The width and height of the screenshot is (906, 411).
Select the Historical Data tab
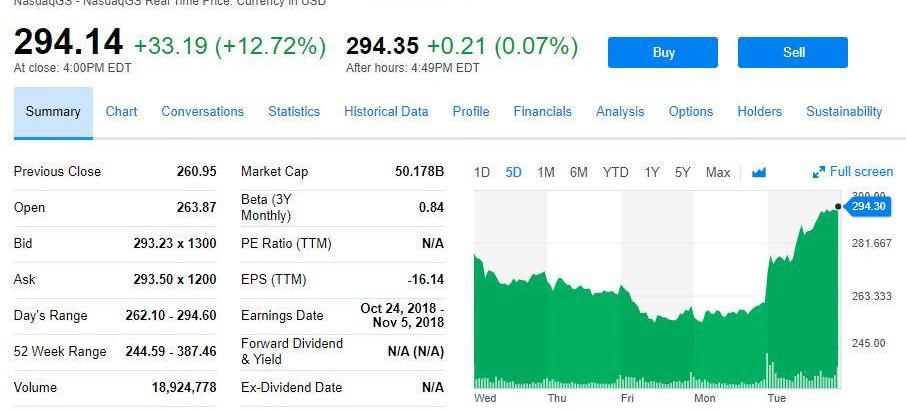click(386, 112)
